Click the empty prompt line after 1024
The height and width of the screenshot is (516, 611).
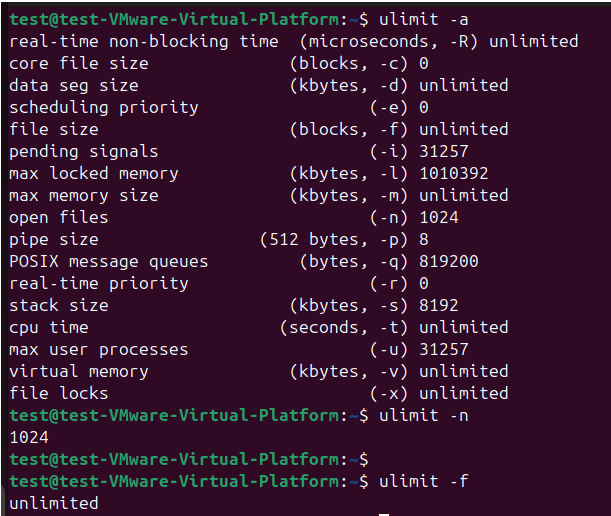coord(189,459)
